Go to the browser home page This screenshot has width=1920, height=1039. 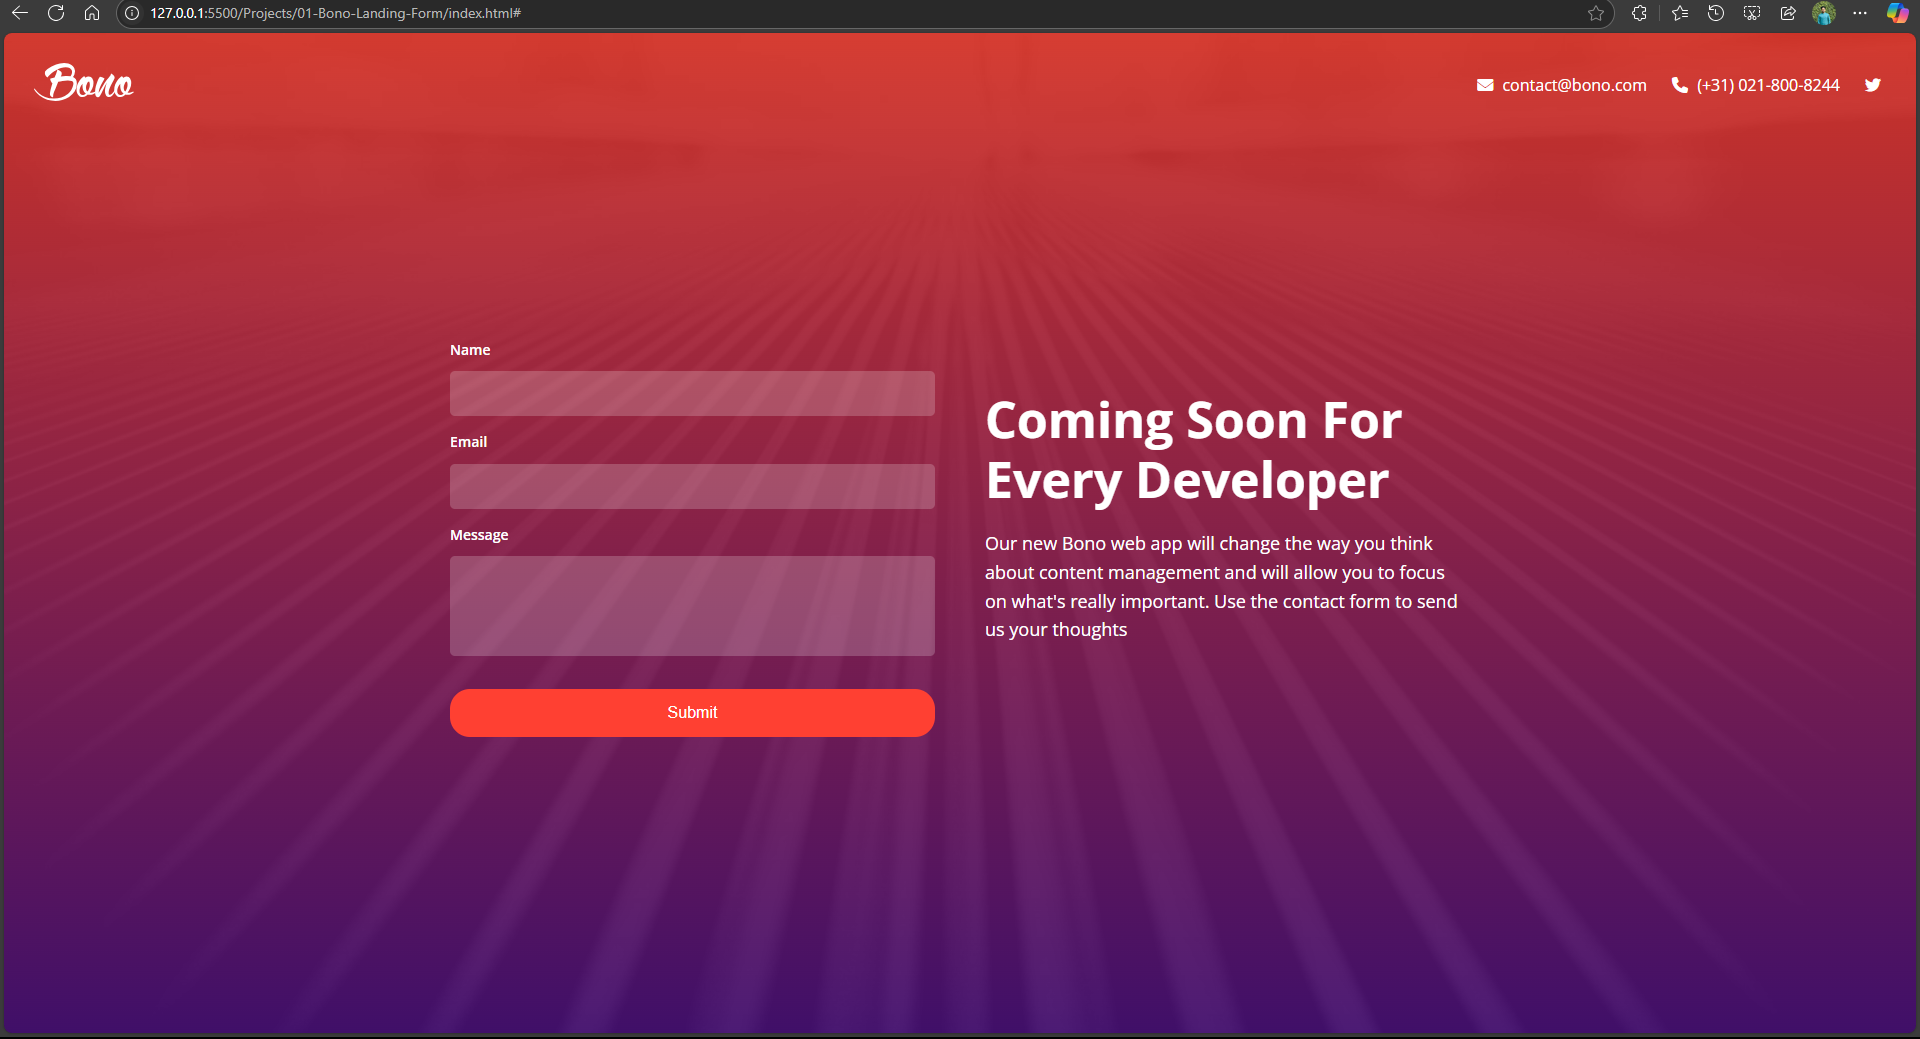[92, 13]
